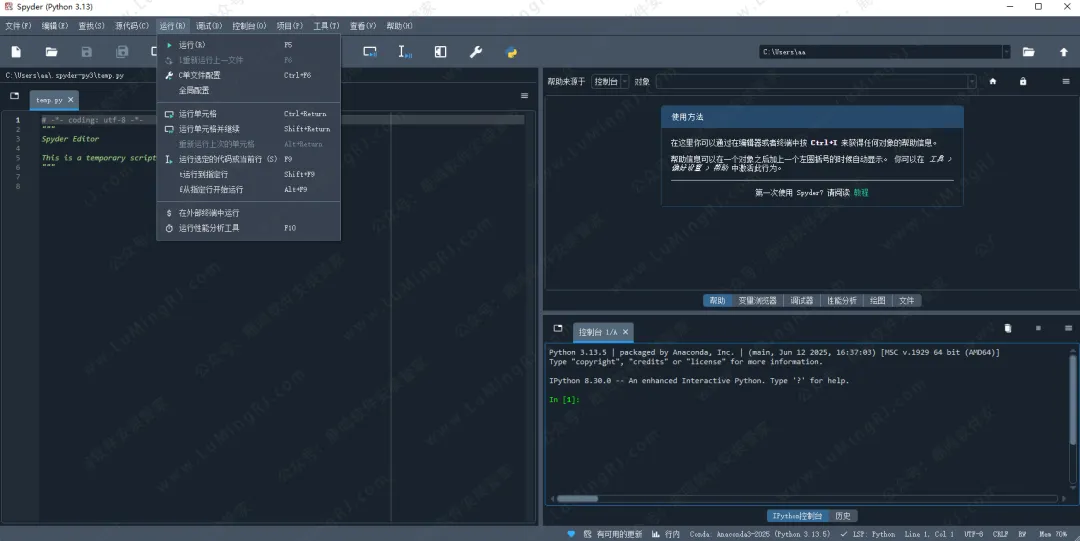
Task: Open the 教程 tutorial link
Action: pyautogui.click(x=861, y=192)
